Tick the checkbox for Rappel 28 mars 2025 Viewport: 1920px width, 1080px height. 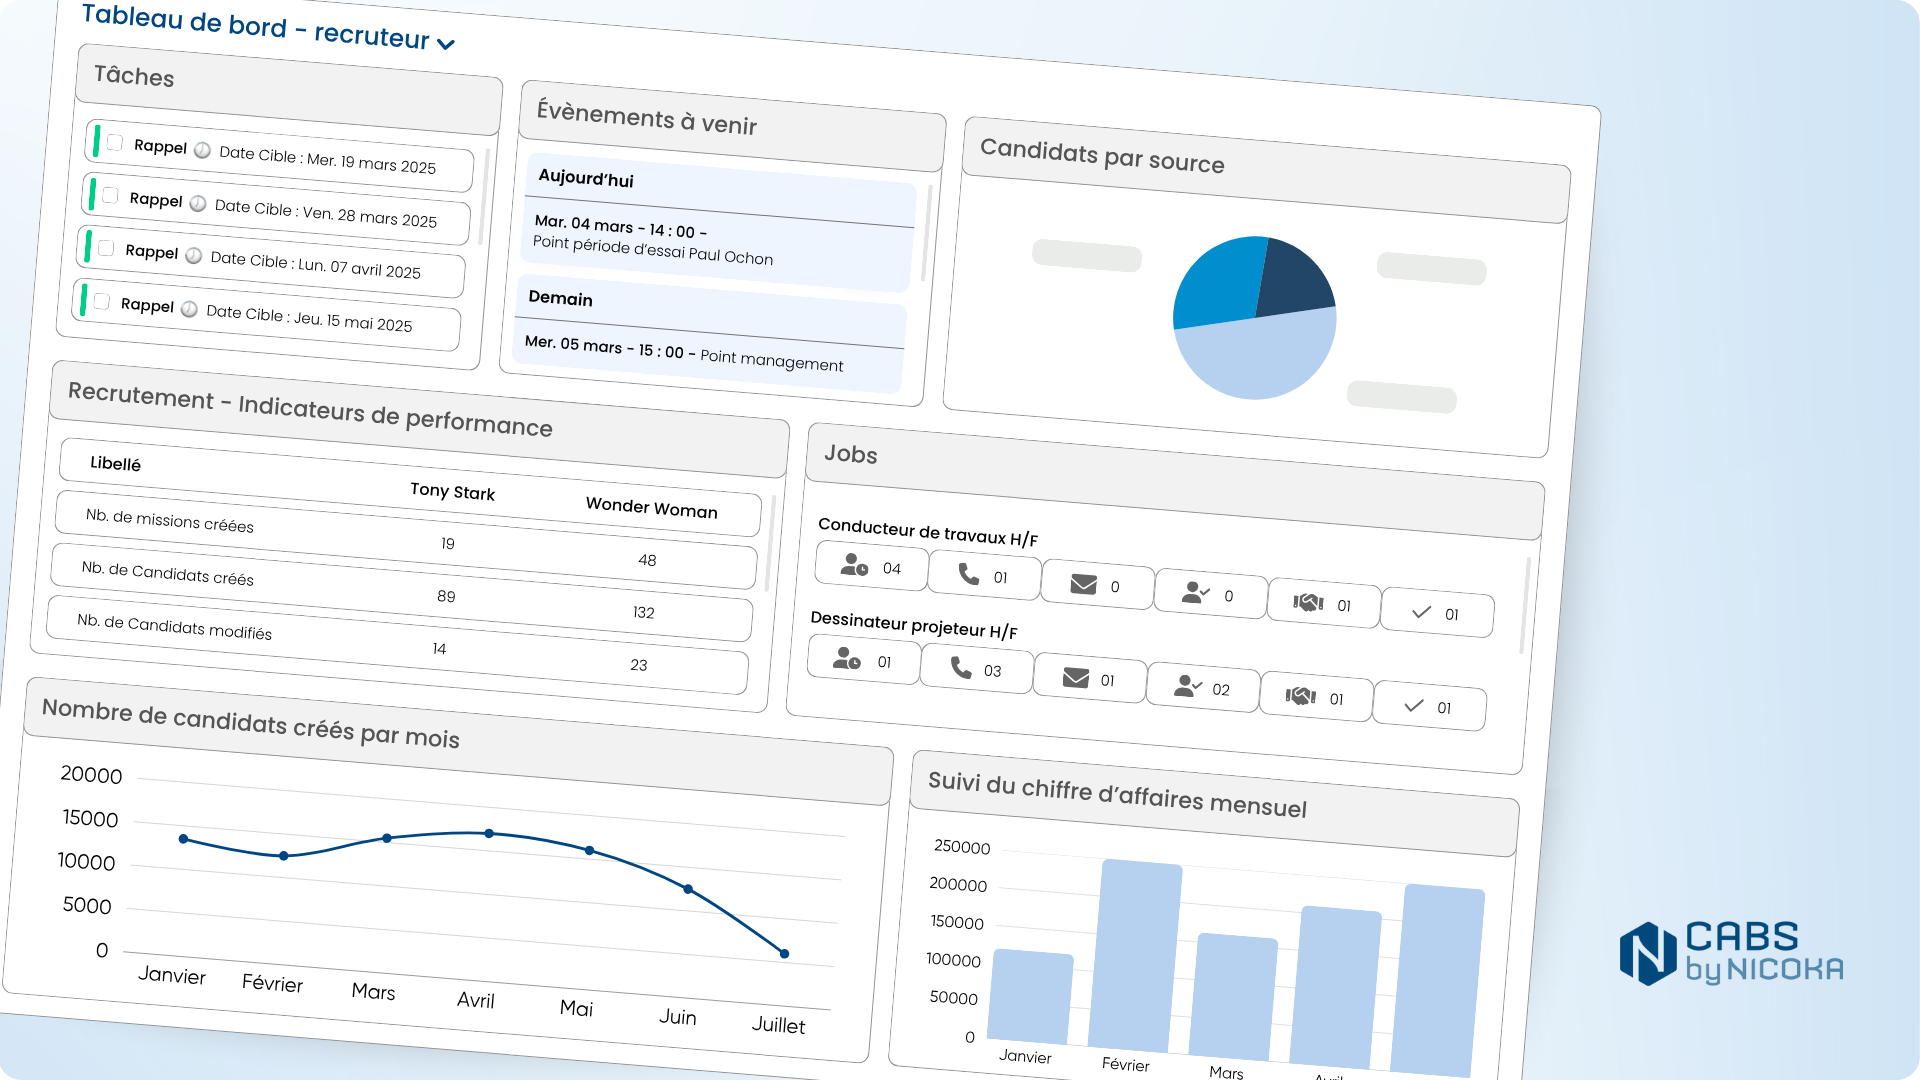pos(110,196)
